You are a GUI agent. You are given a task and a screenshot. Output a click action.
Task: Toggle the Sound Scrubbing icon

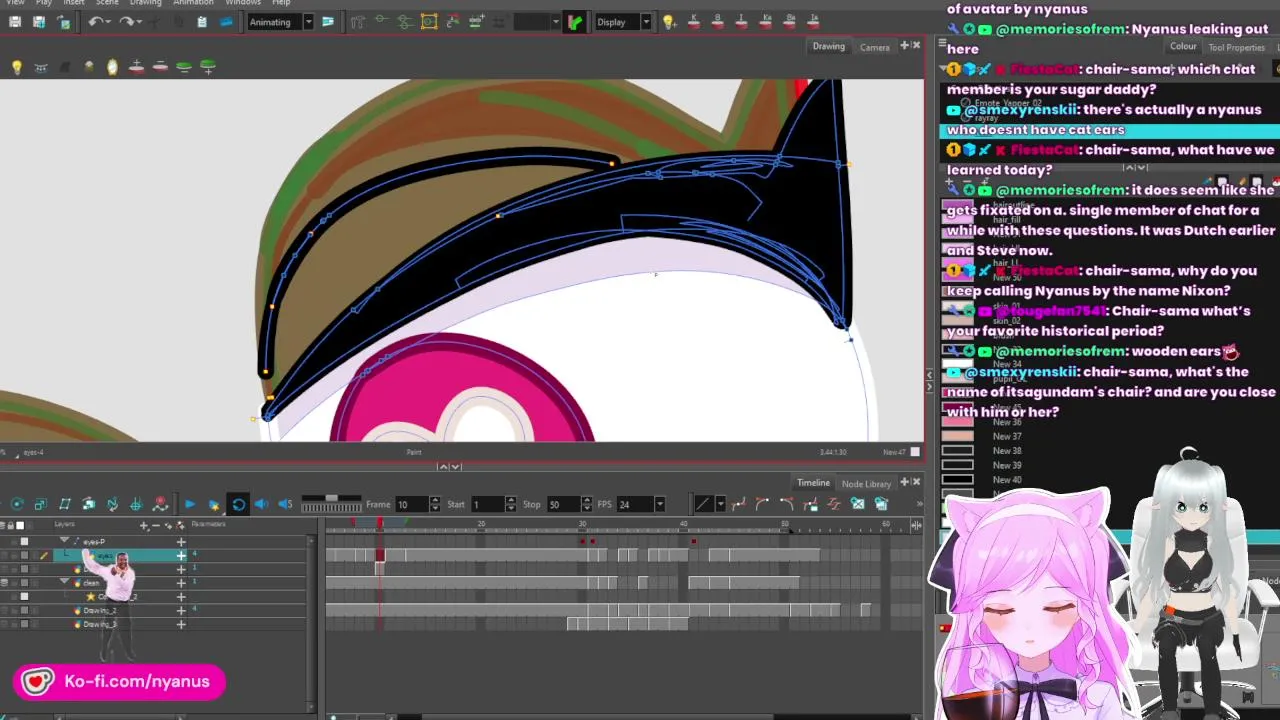coord(285,504)
